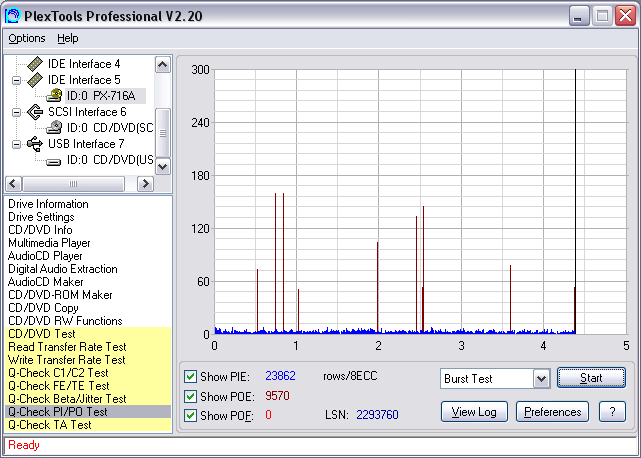Viewport: 641px width, 458px height.
Task: Collapse the SCSI Interface 6 node
Action: (16, 112)
